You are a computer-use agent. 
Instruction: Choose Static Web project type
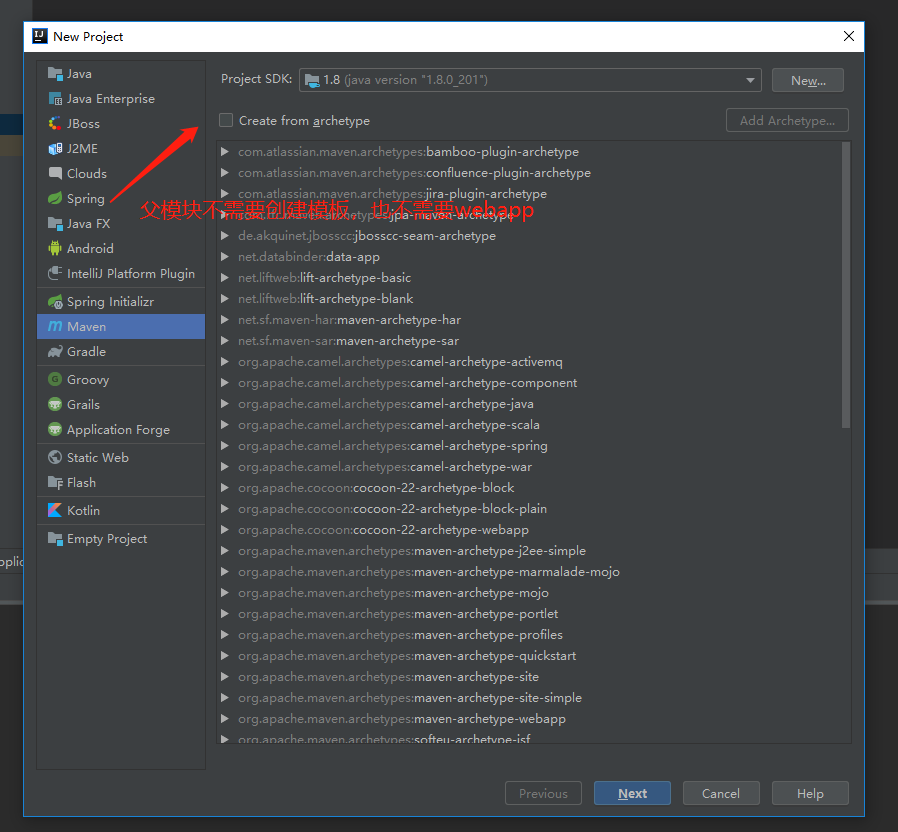[121, 458]
